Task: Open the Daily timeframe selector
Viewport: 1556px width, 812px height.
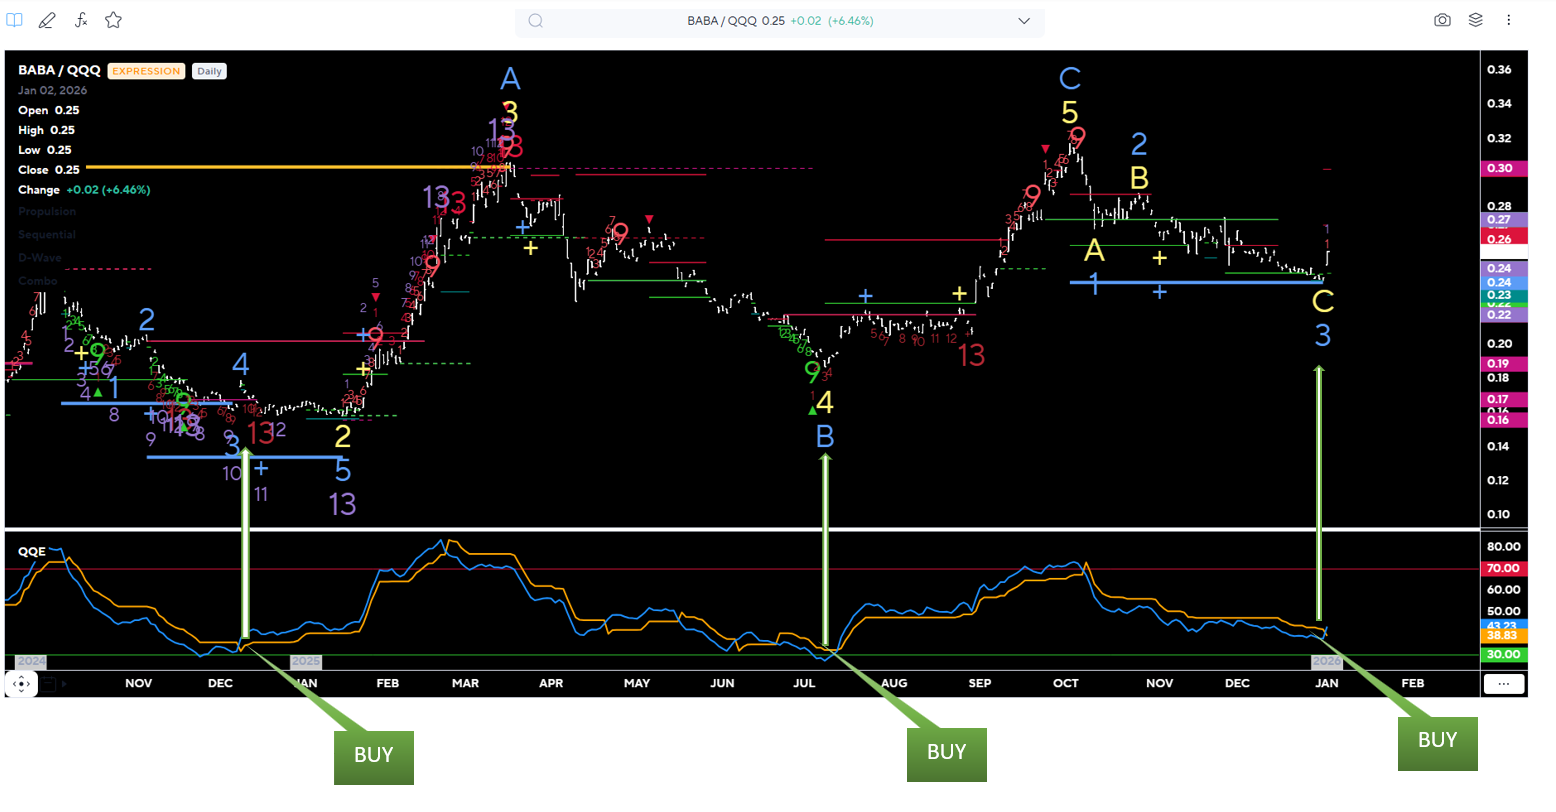Action: (x=209, y=71)
